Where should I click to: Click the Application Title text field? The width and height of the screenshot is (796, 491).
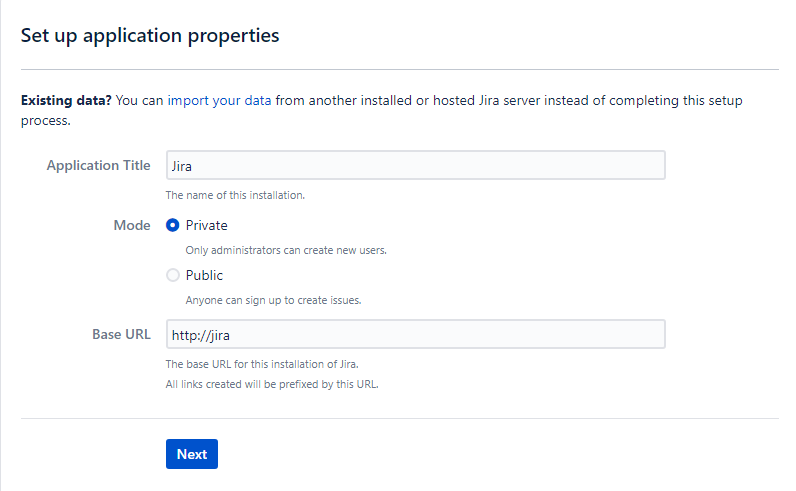pos(415,165)
